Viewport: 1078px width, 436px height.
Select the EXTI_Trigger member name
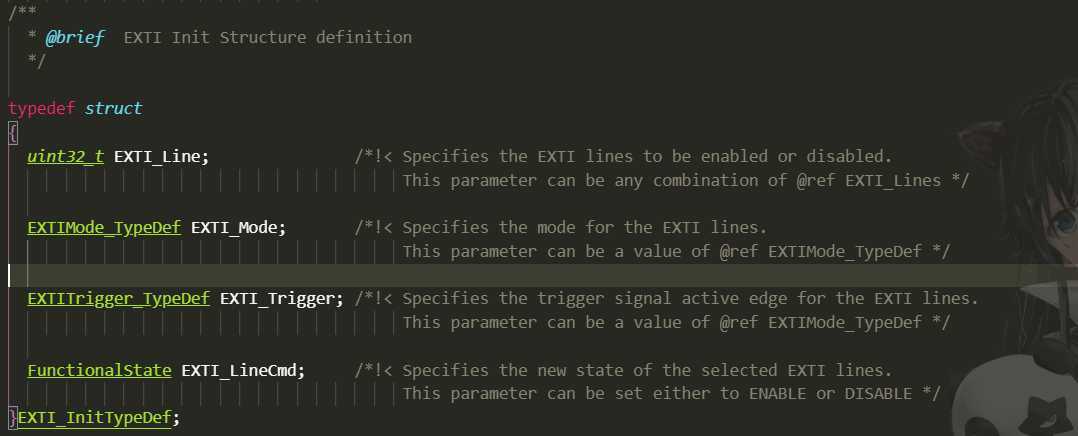pyautogui.click(x=277, y=298)
